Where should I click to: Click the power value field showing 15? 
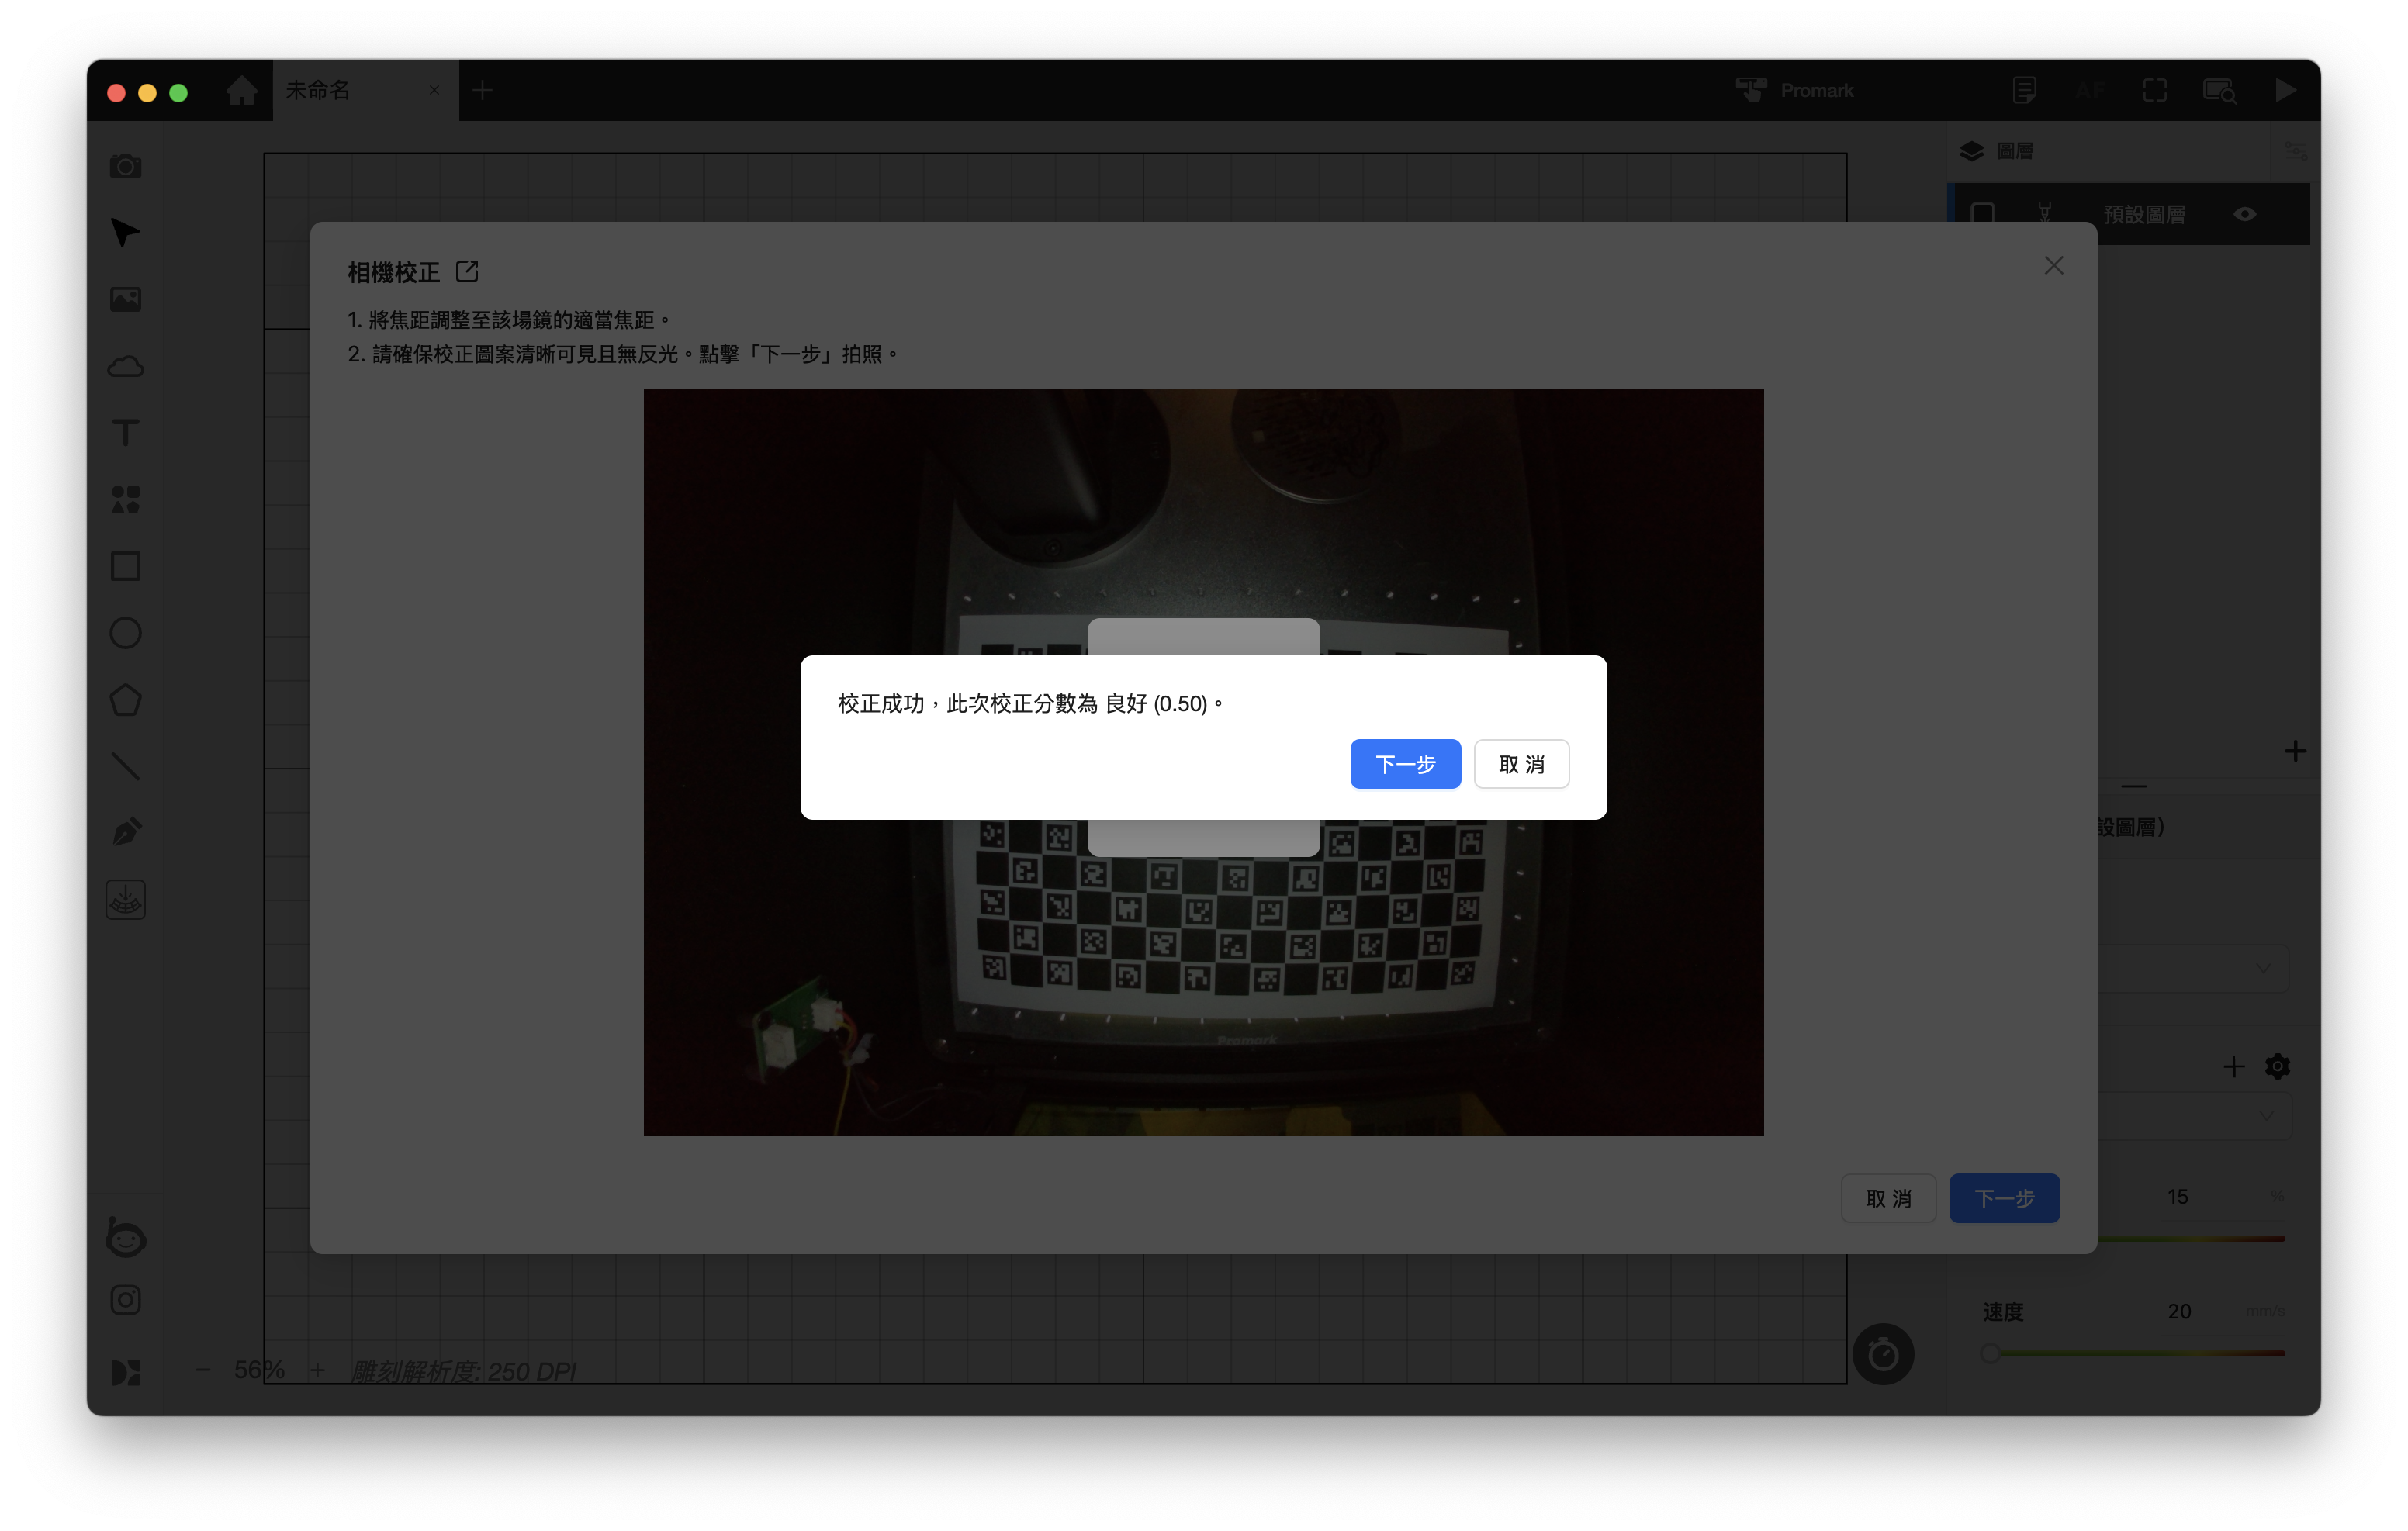click(x=2177, y=1197)
